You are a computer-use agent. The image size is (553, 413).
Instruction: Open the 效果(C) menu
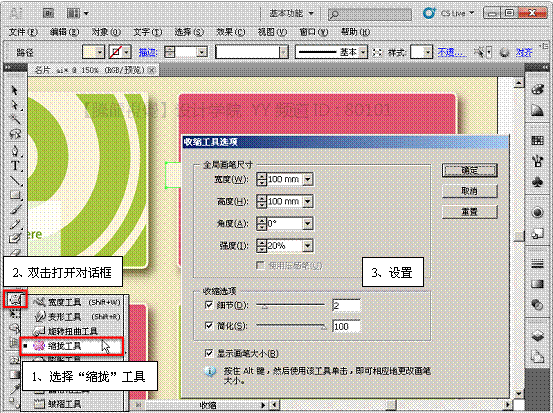coord(230,32)
